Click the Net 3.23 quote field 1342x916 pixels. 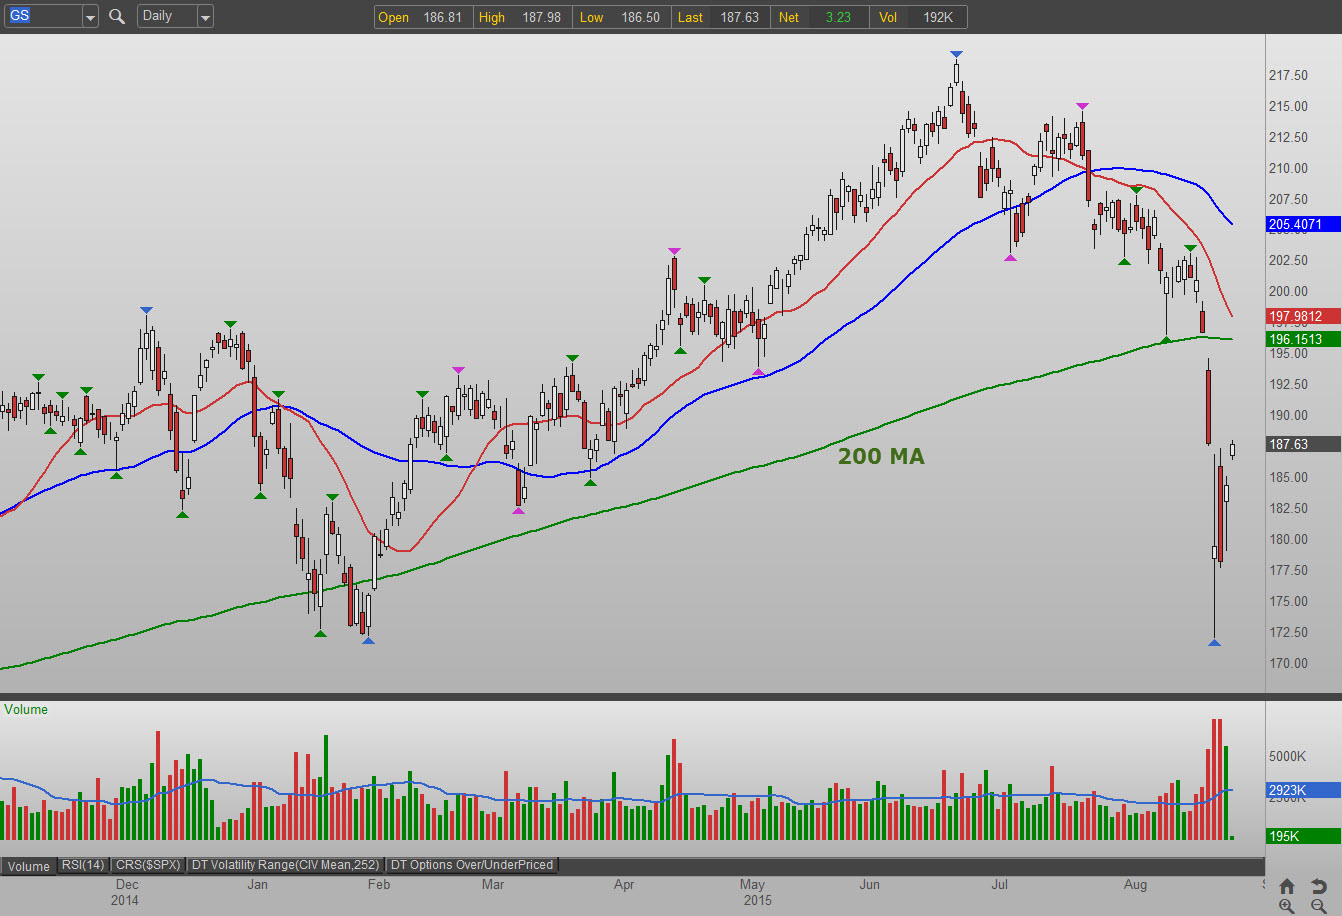tap(819, 17)
